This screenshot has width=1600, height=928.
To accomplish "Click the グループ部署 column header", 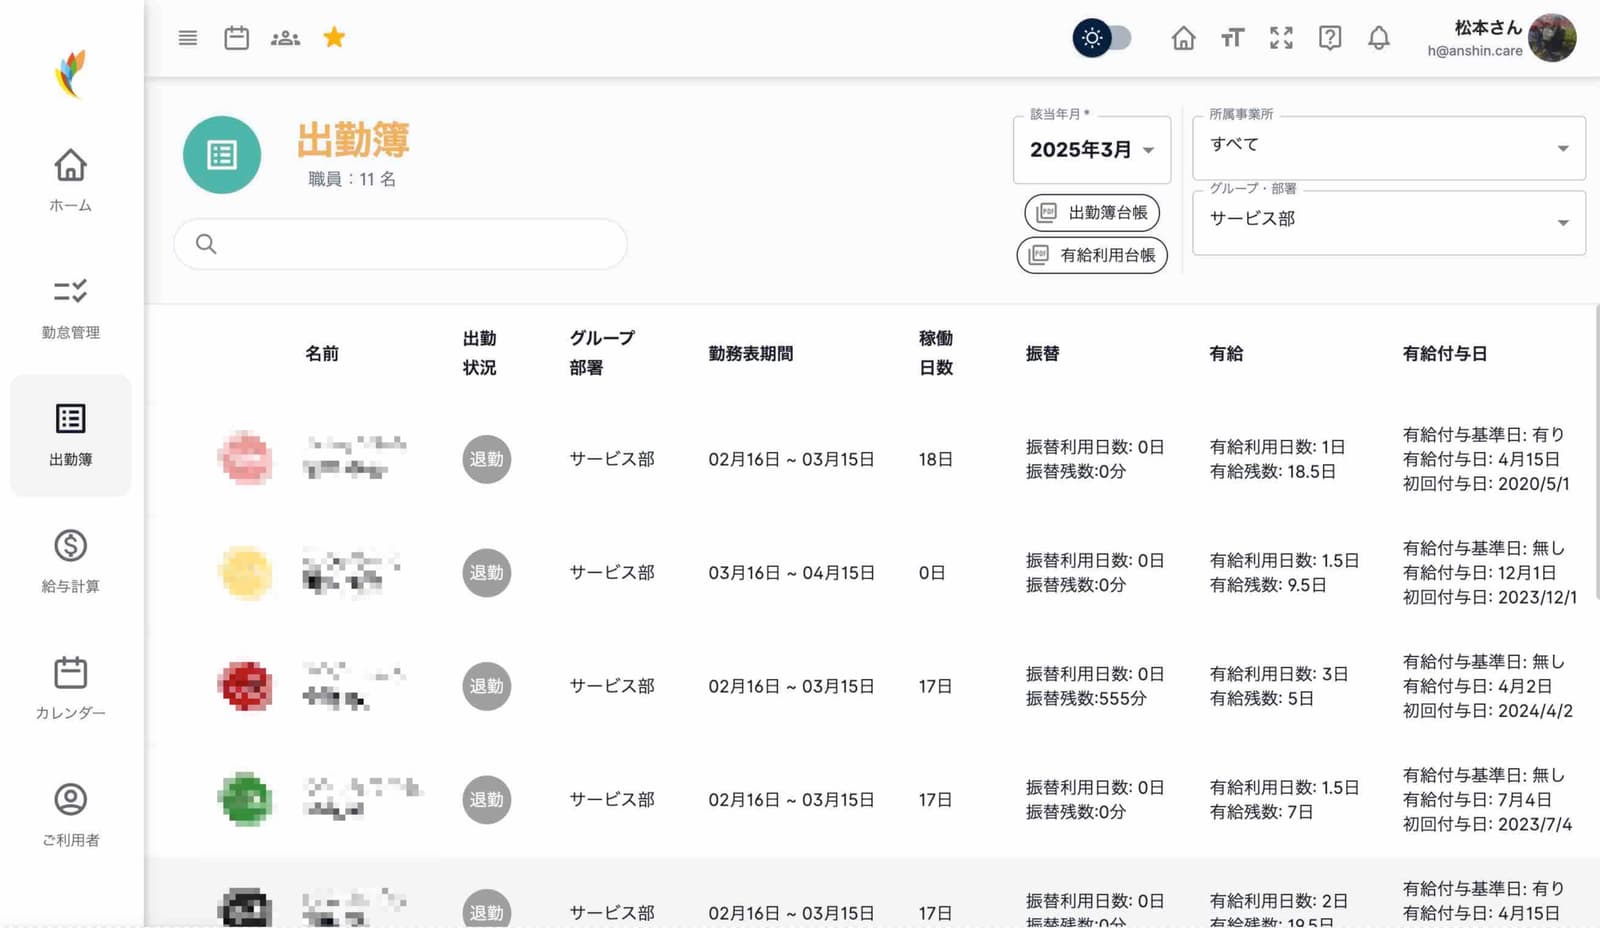I will pyautogui.click(x=602, y=353).
